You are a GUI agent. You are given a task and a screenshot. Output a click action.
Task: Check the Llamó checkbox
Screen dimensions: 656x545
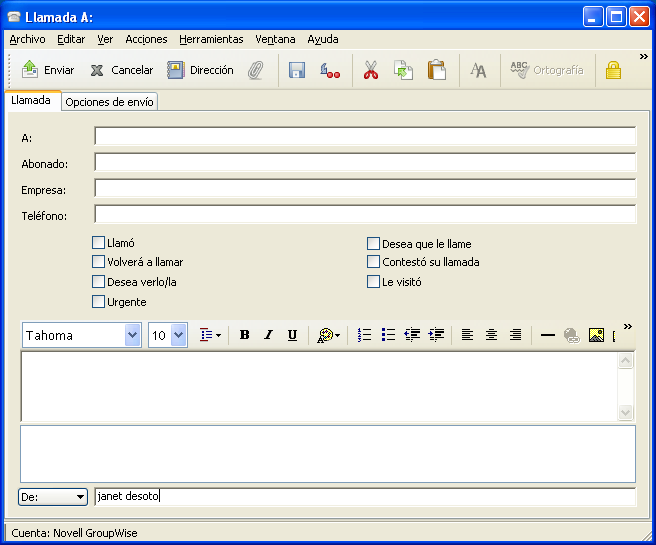tap(98, 242)
